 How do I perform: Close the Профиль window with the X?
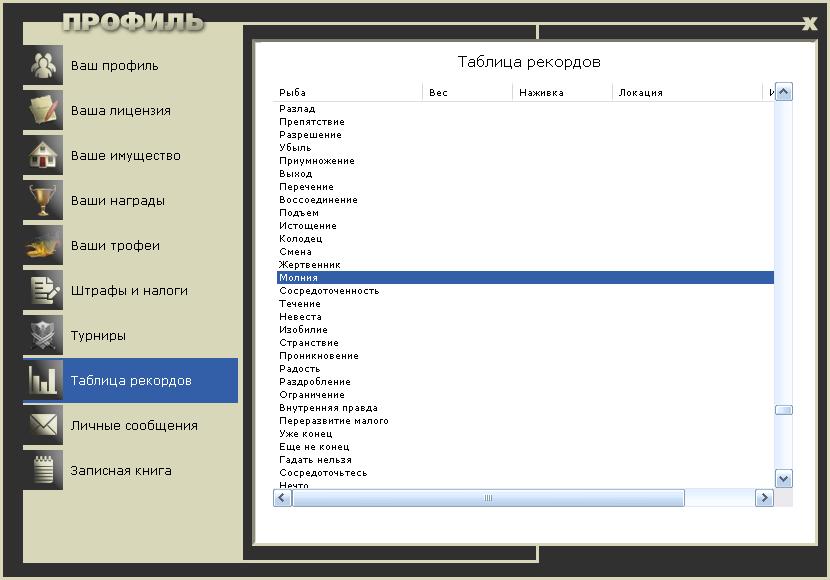click(809, 23)
